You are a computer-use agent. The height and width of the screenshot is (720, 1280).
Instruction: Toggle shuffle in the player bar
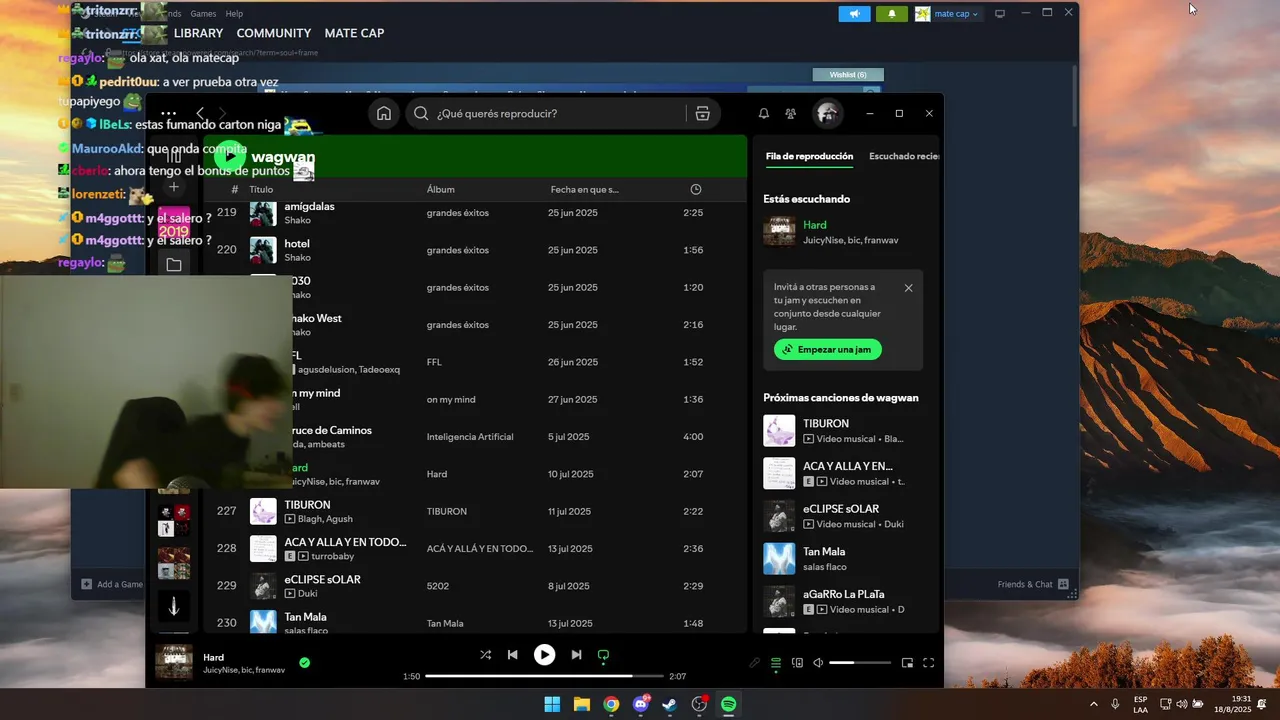point(485,655)
